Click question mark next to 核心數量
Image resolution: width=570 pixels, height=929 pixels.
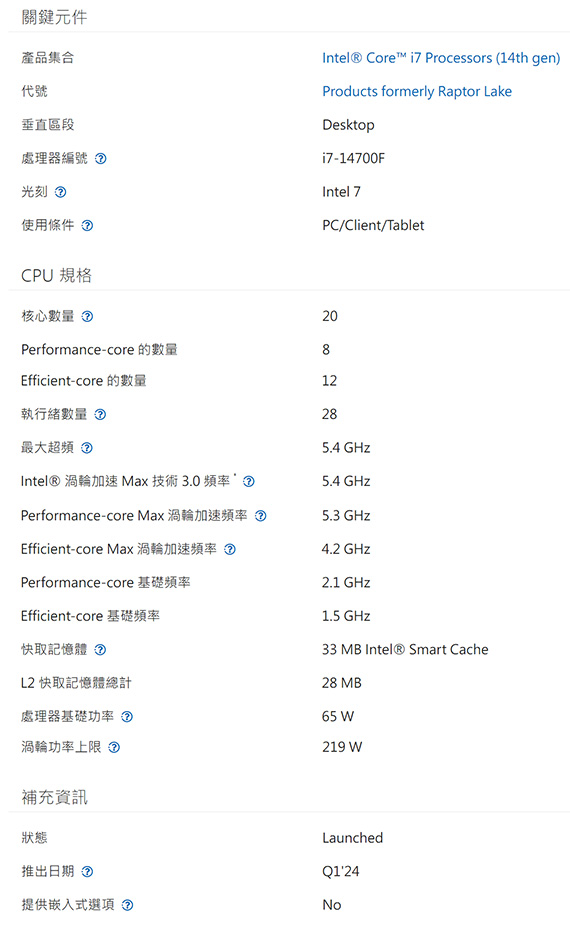click(x=87, y=316)
